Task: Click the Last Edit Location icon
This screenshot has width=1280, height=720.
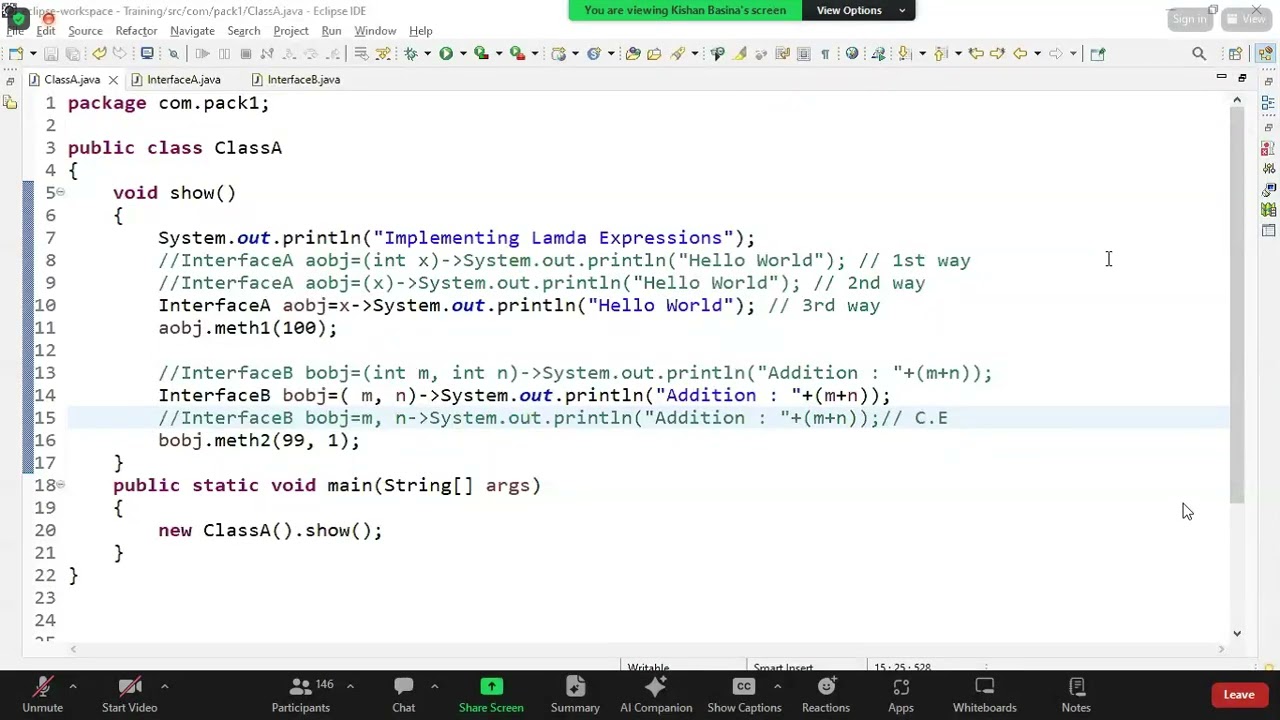Action: click(x=976, y=53)
